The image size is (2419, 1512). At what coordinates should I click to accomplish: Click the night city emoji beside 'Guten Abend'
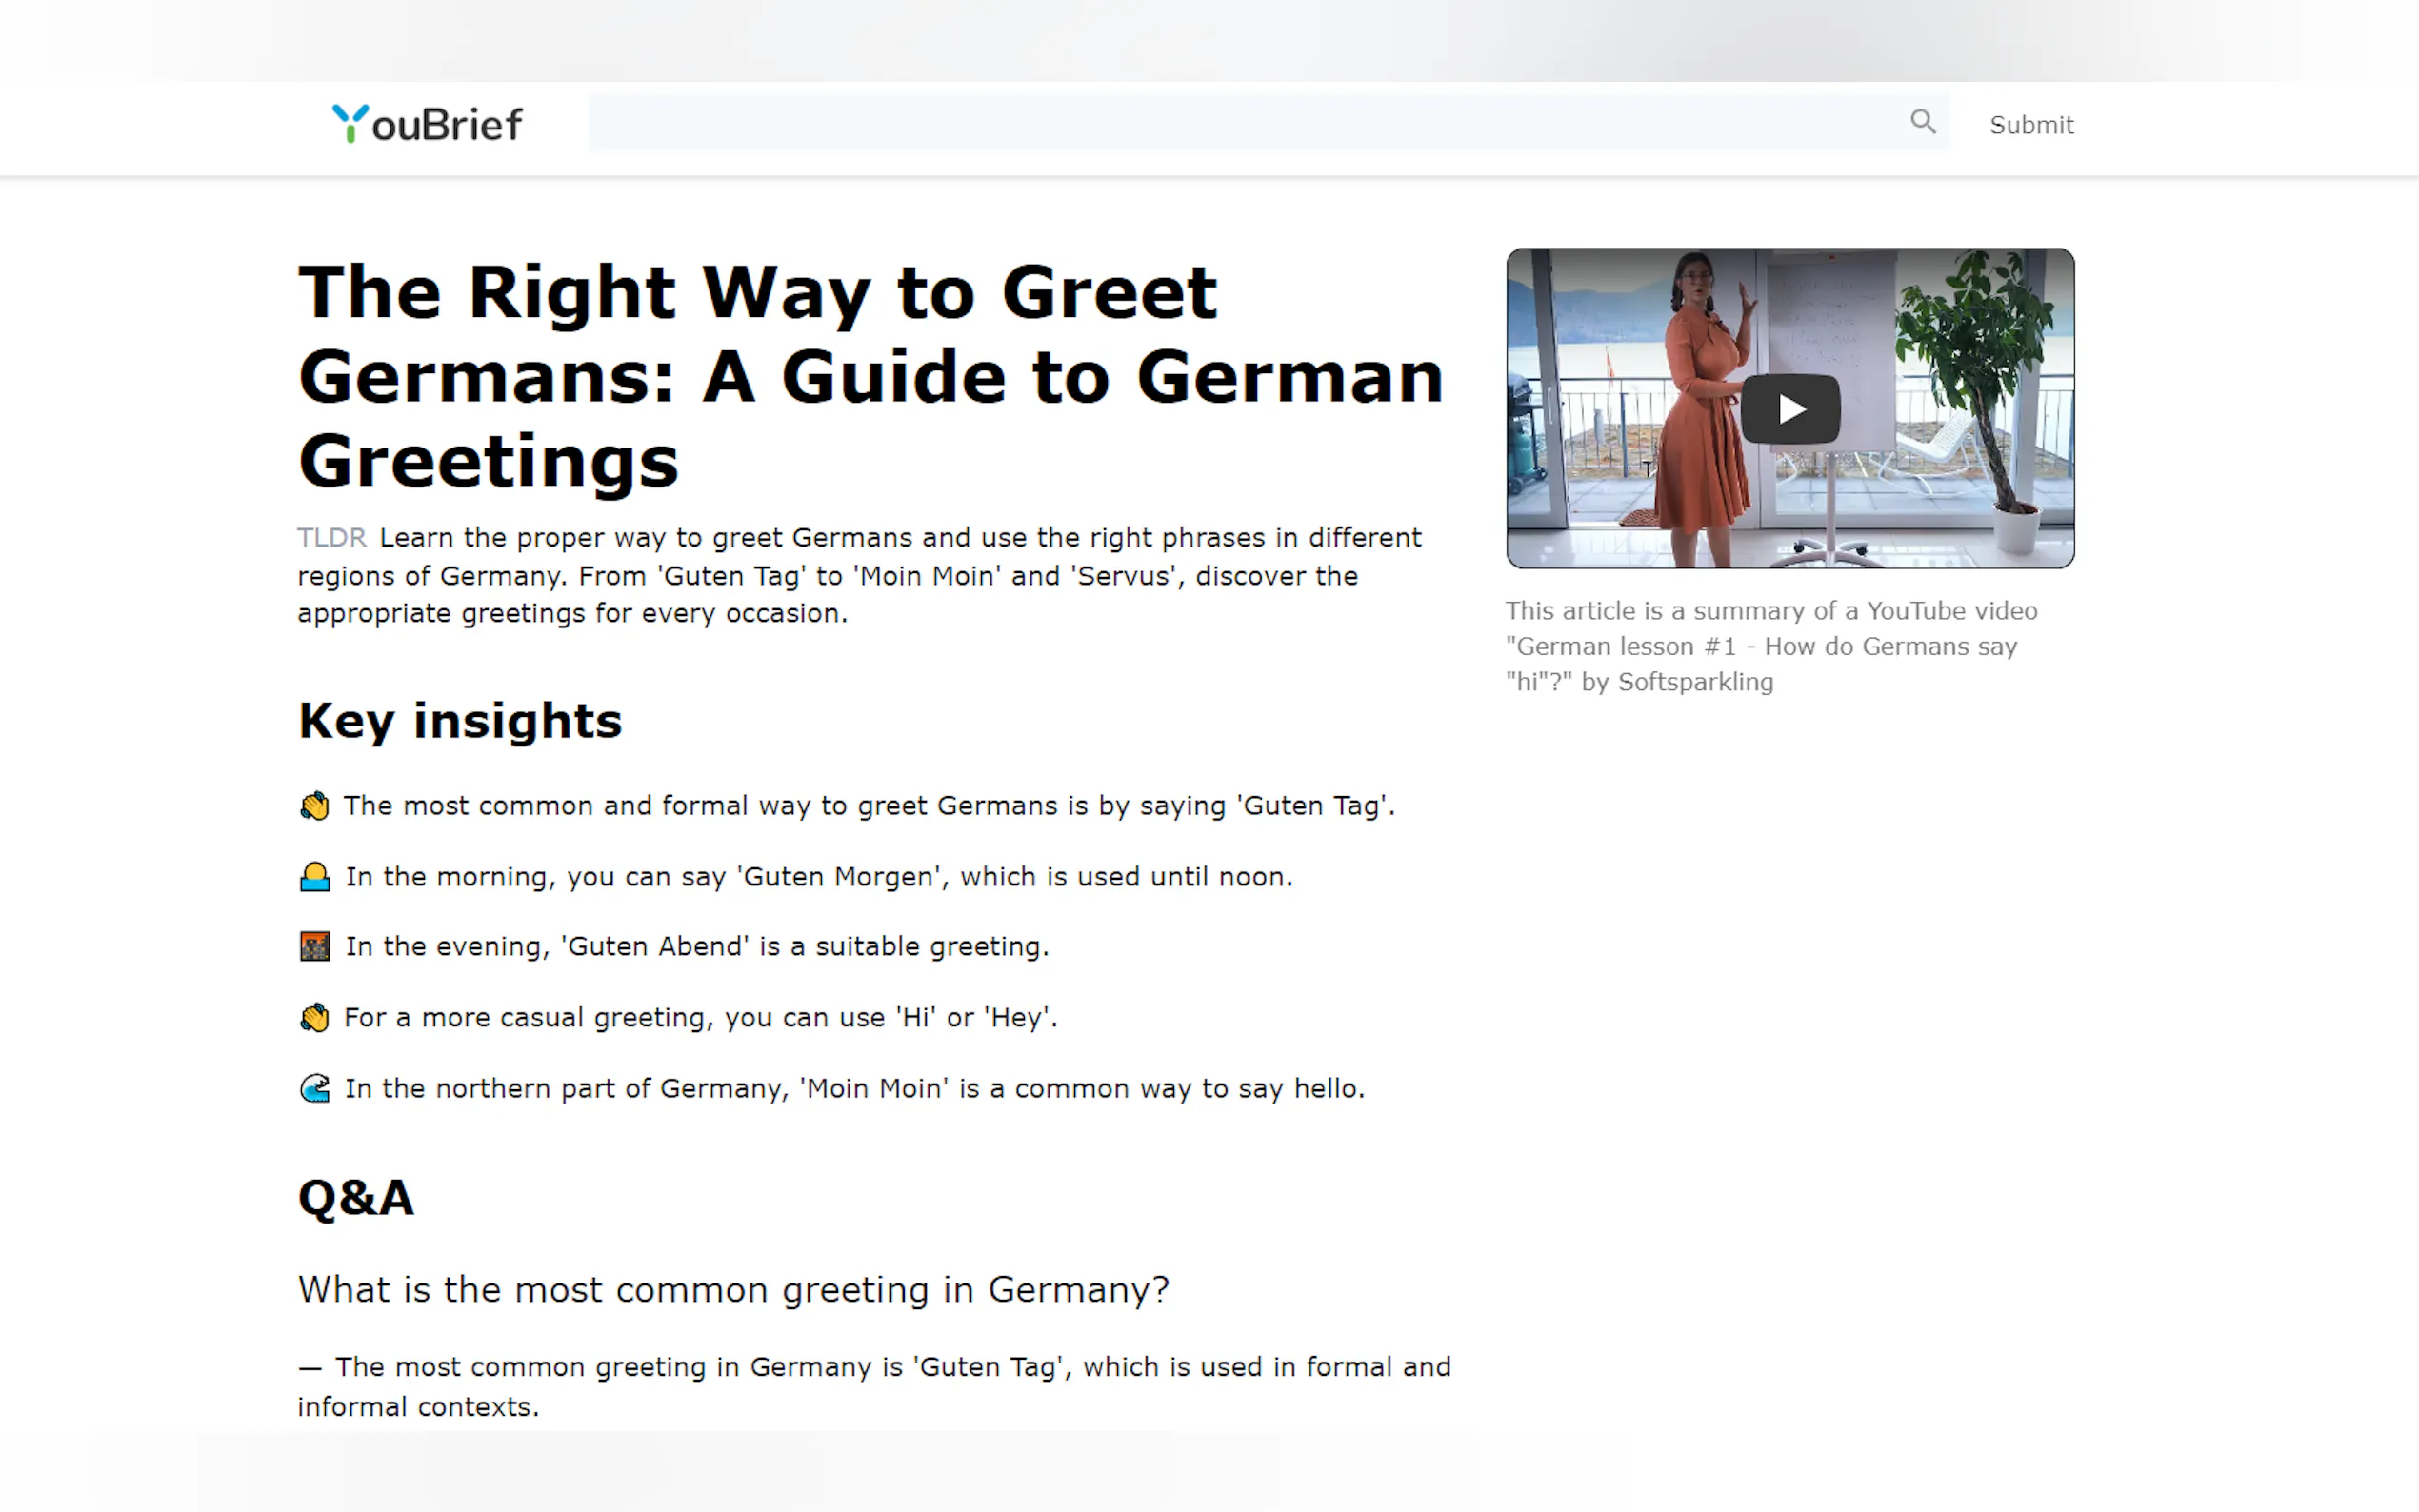point(314,946)
